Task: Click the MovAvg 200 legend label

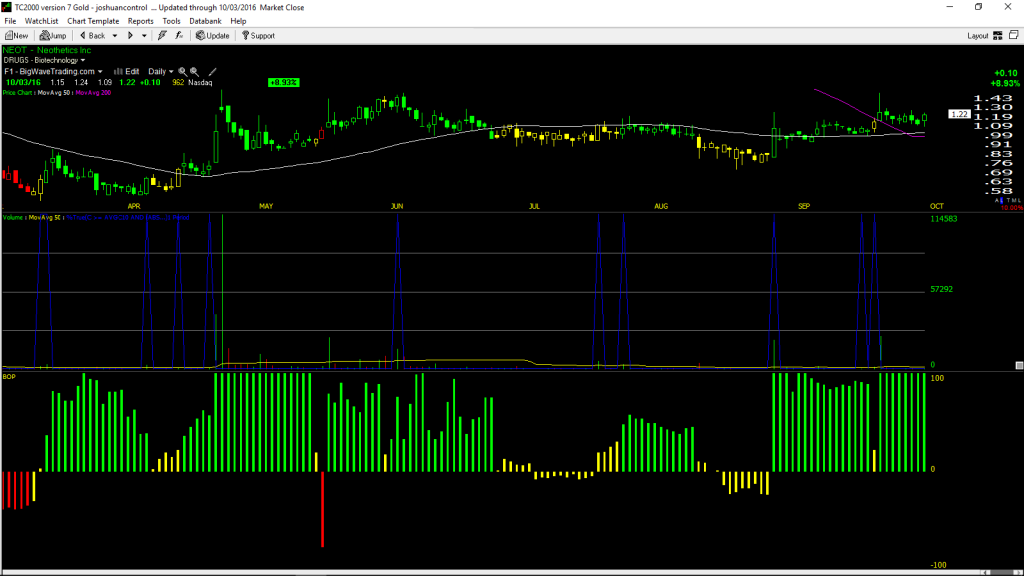Action: [93, 93]
